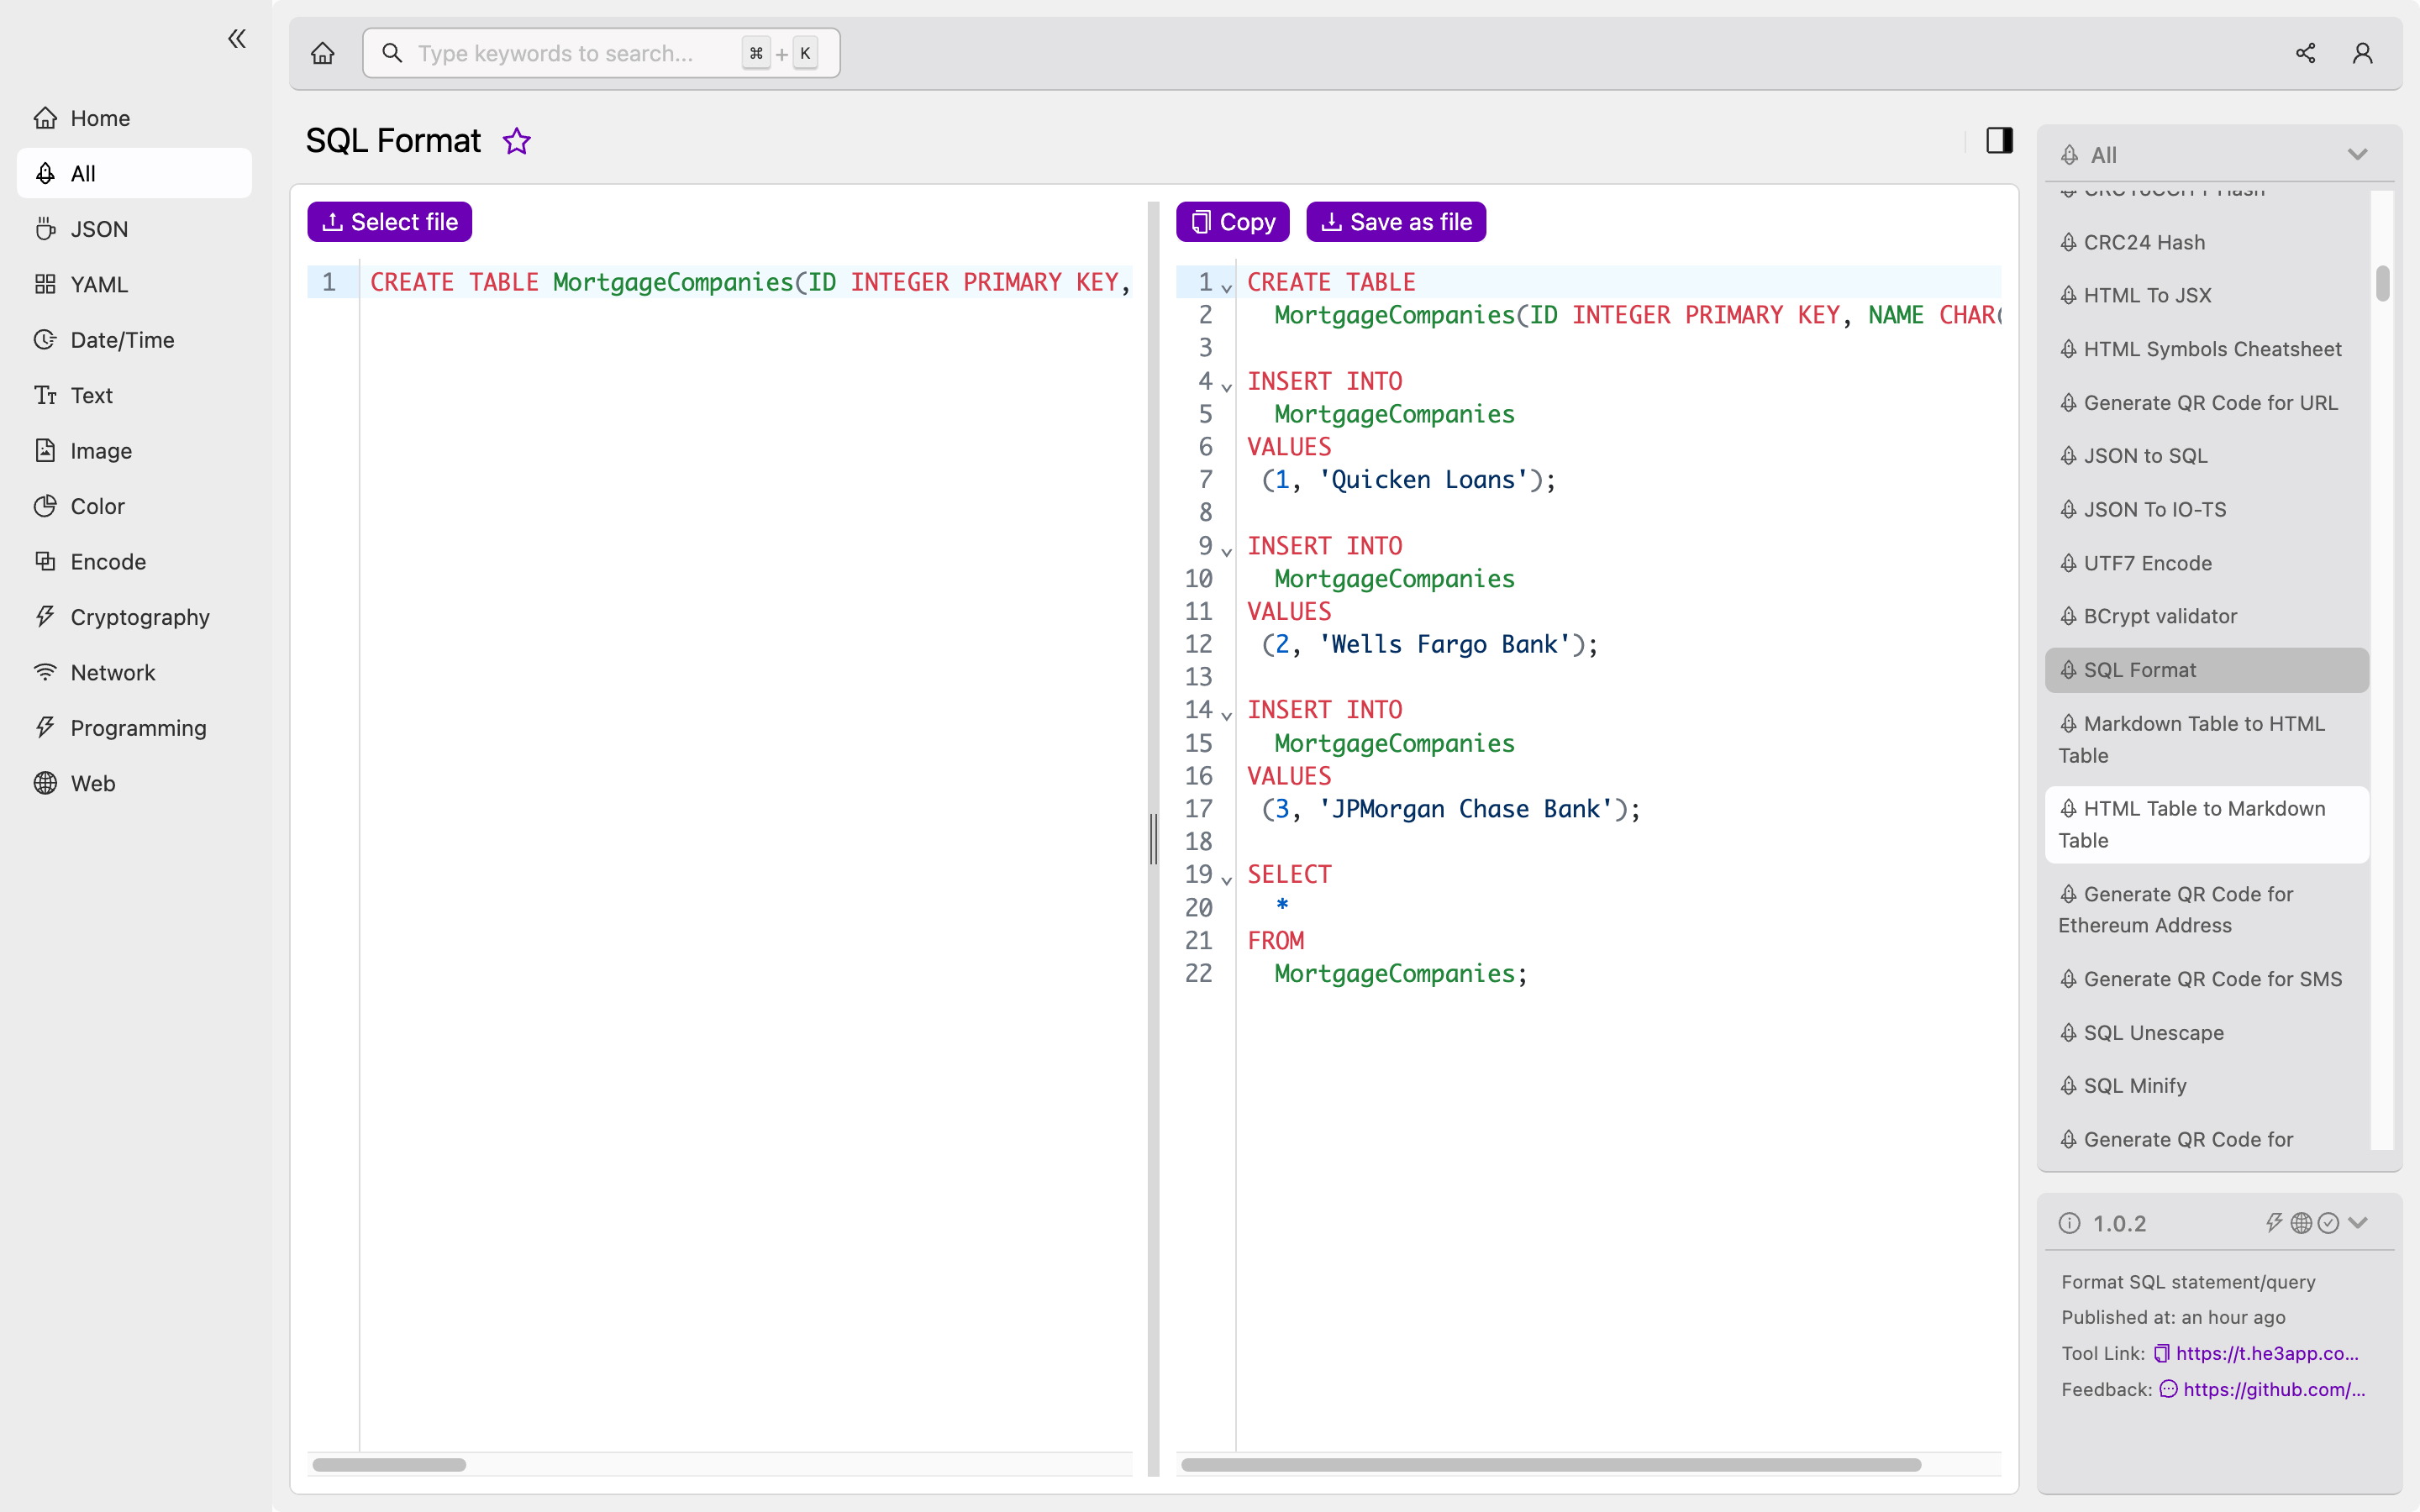Toggle the sidebar collapse button
The height and width of the screenshot is (1512, 2420).
click(x=237, y=39)
